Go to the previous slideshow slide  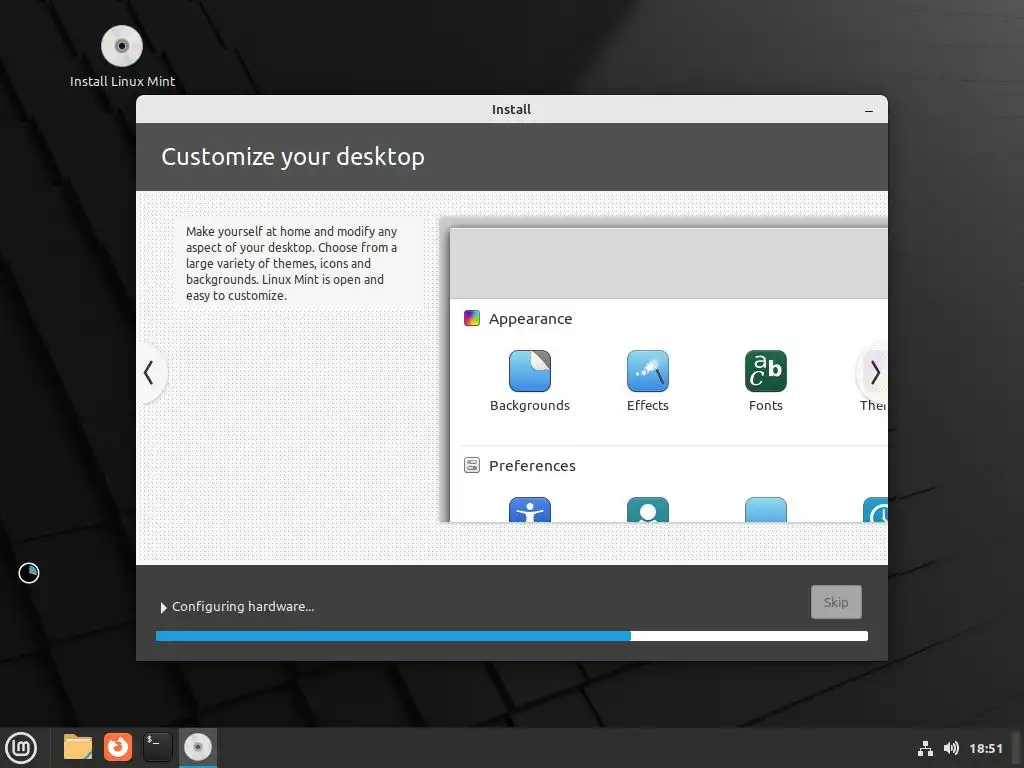tap(150, 373)
